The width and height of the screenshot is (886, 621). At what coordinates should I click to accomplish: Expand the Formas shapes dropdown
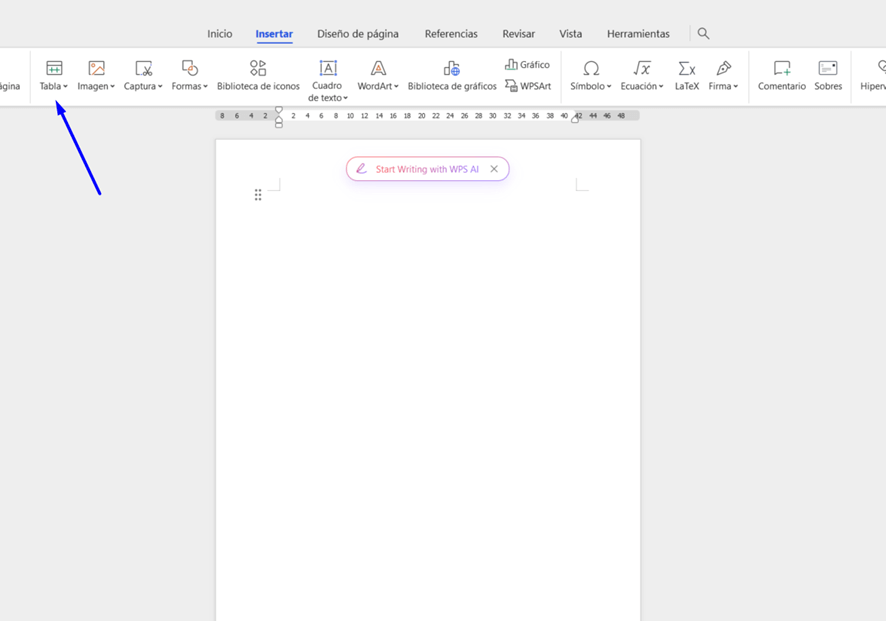pos(205,87)
